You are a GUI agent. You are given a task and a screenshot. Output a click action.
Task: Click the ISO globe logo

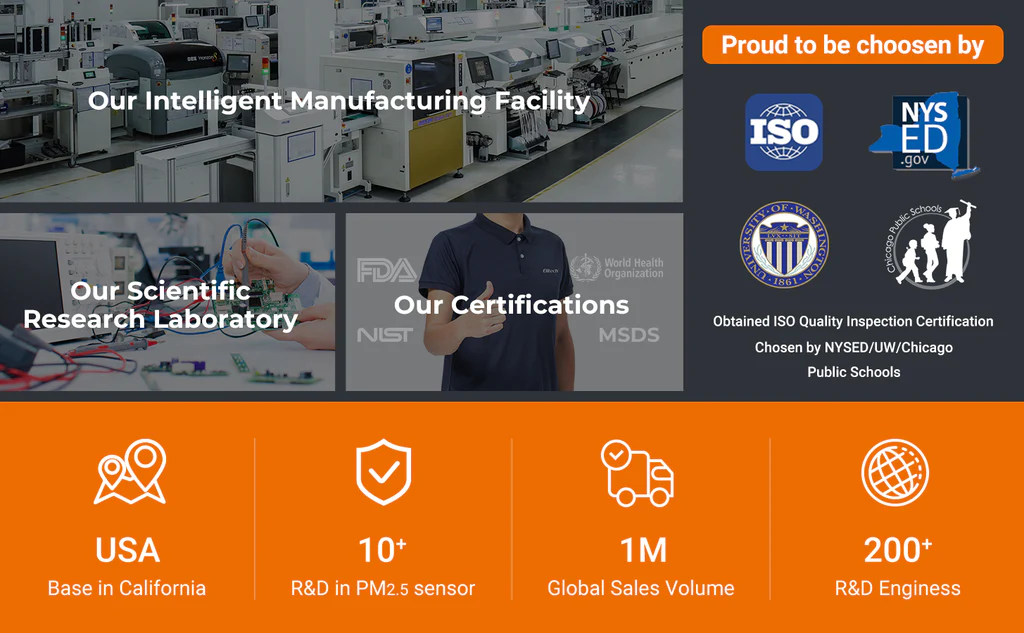pos(784,132)
